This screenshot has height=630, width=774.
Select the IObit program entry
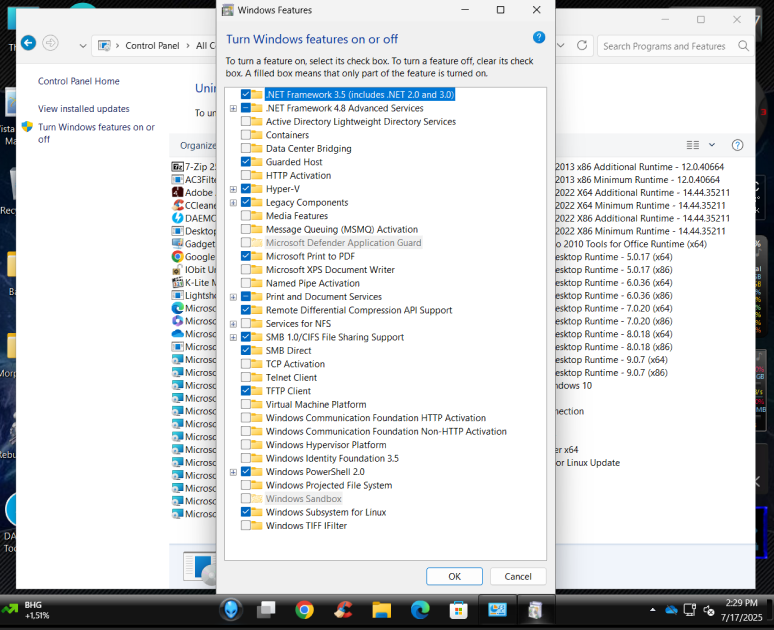(x=194, y=270)
